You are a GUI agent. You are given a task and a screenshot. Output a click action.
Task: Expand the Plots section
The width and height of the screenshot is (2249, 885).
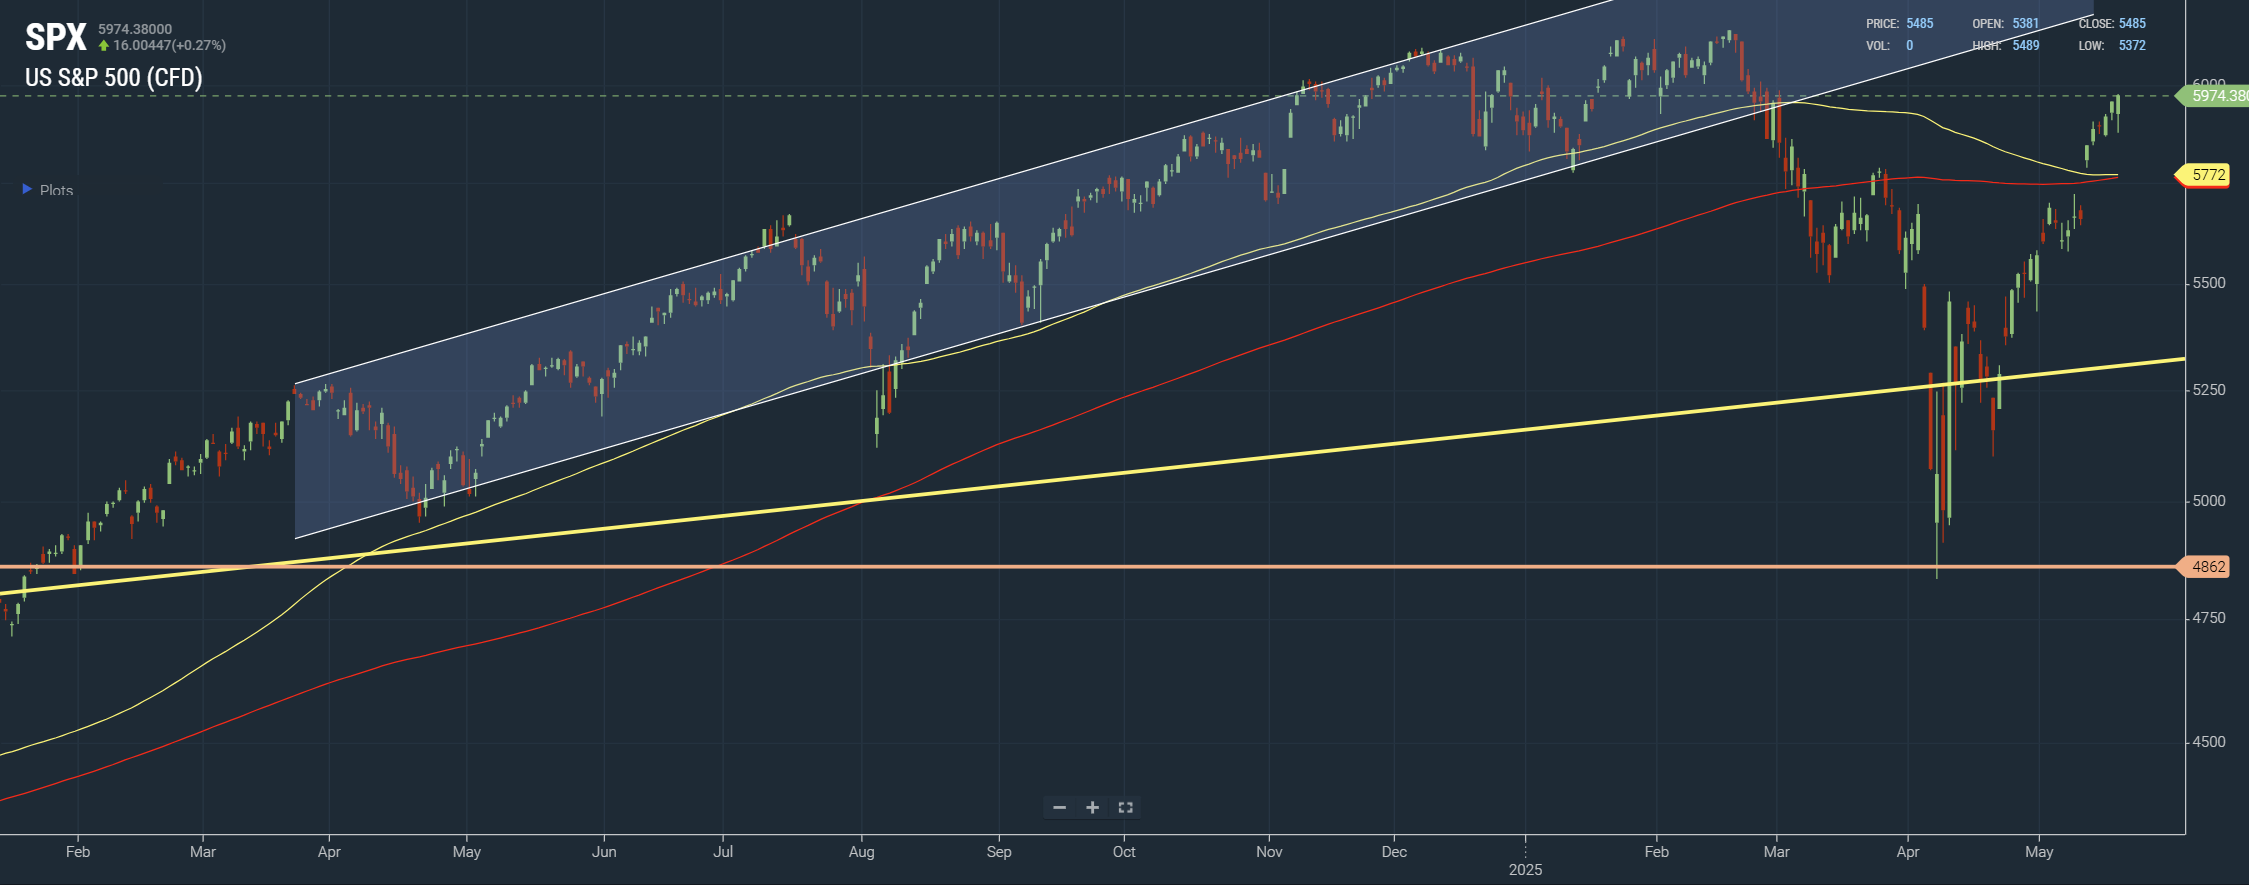pyautogui.click(x=48, y=190)
